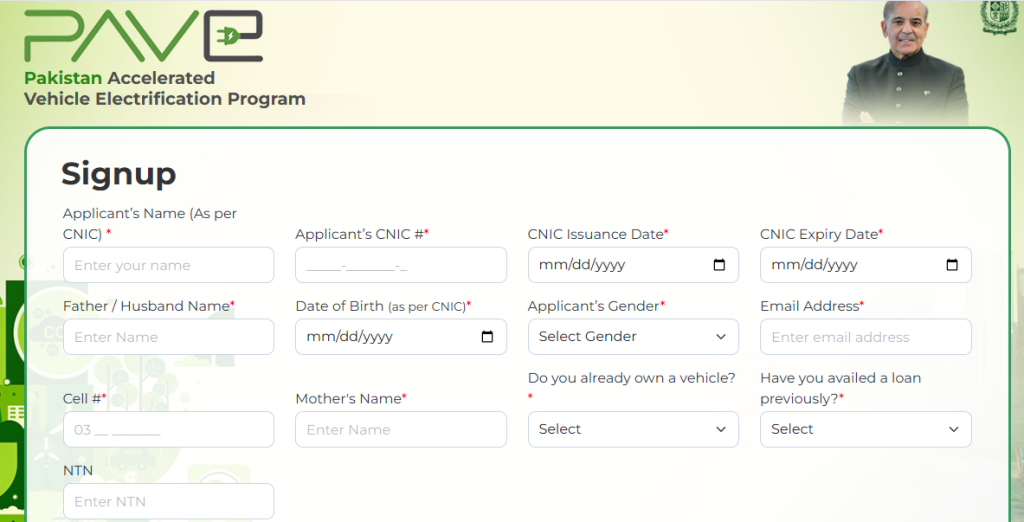Open the previous loan Select dropdown

(865, 429)
